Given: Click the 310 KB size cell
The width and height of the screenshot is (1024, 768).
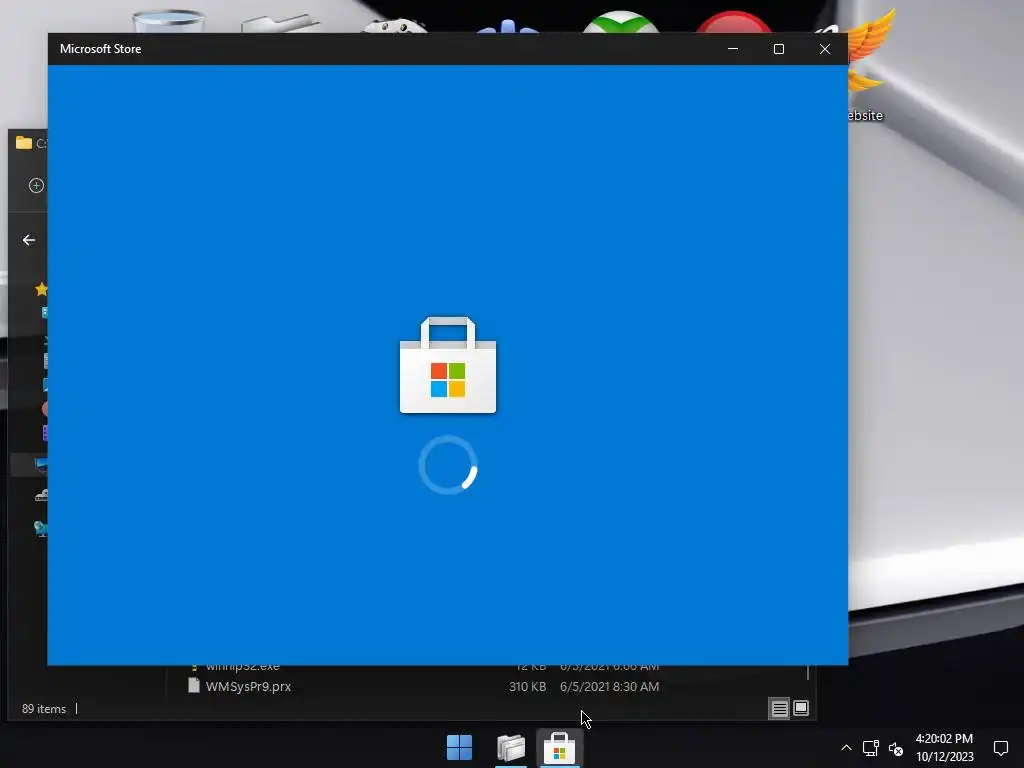Looking at the screenshot, I should coord(527,686).
